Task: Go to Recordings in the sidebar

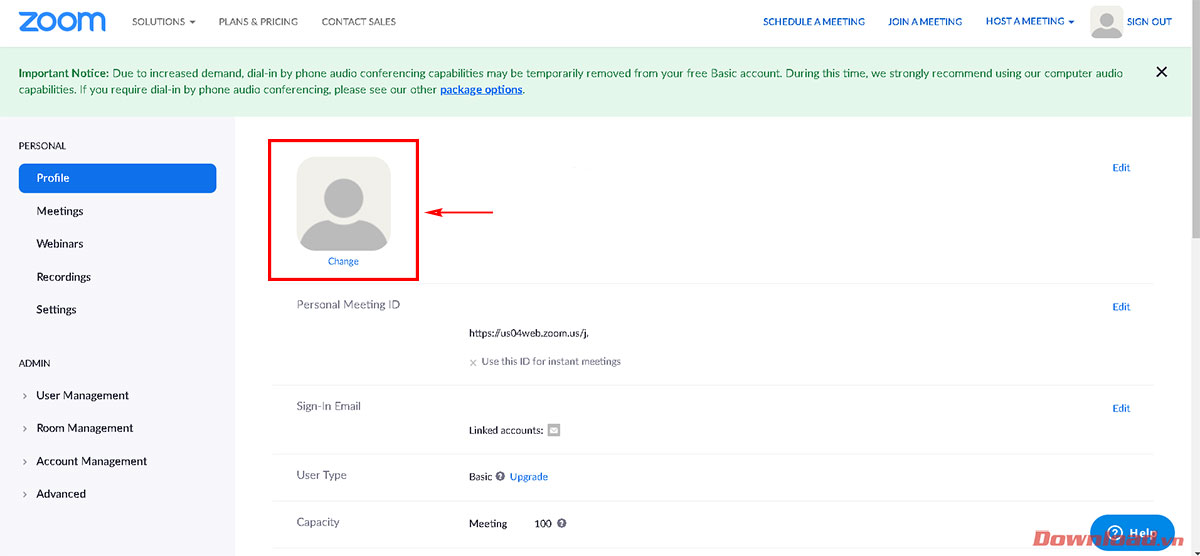Action: coord(63,277)
